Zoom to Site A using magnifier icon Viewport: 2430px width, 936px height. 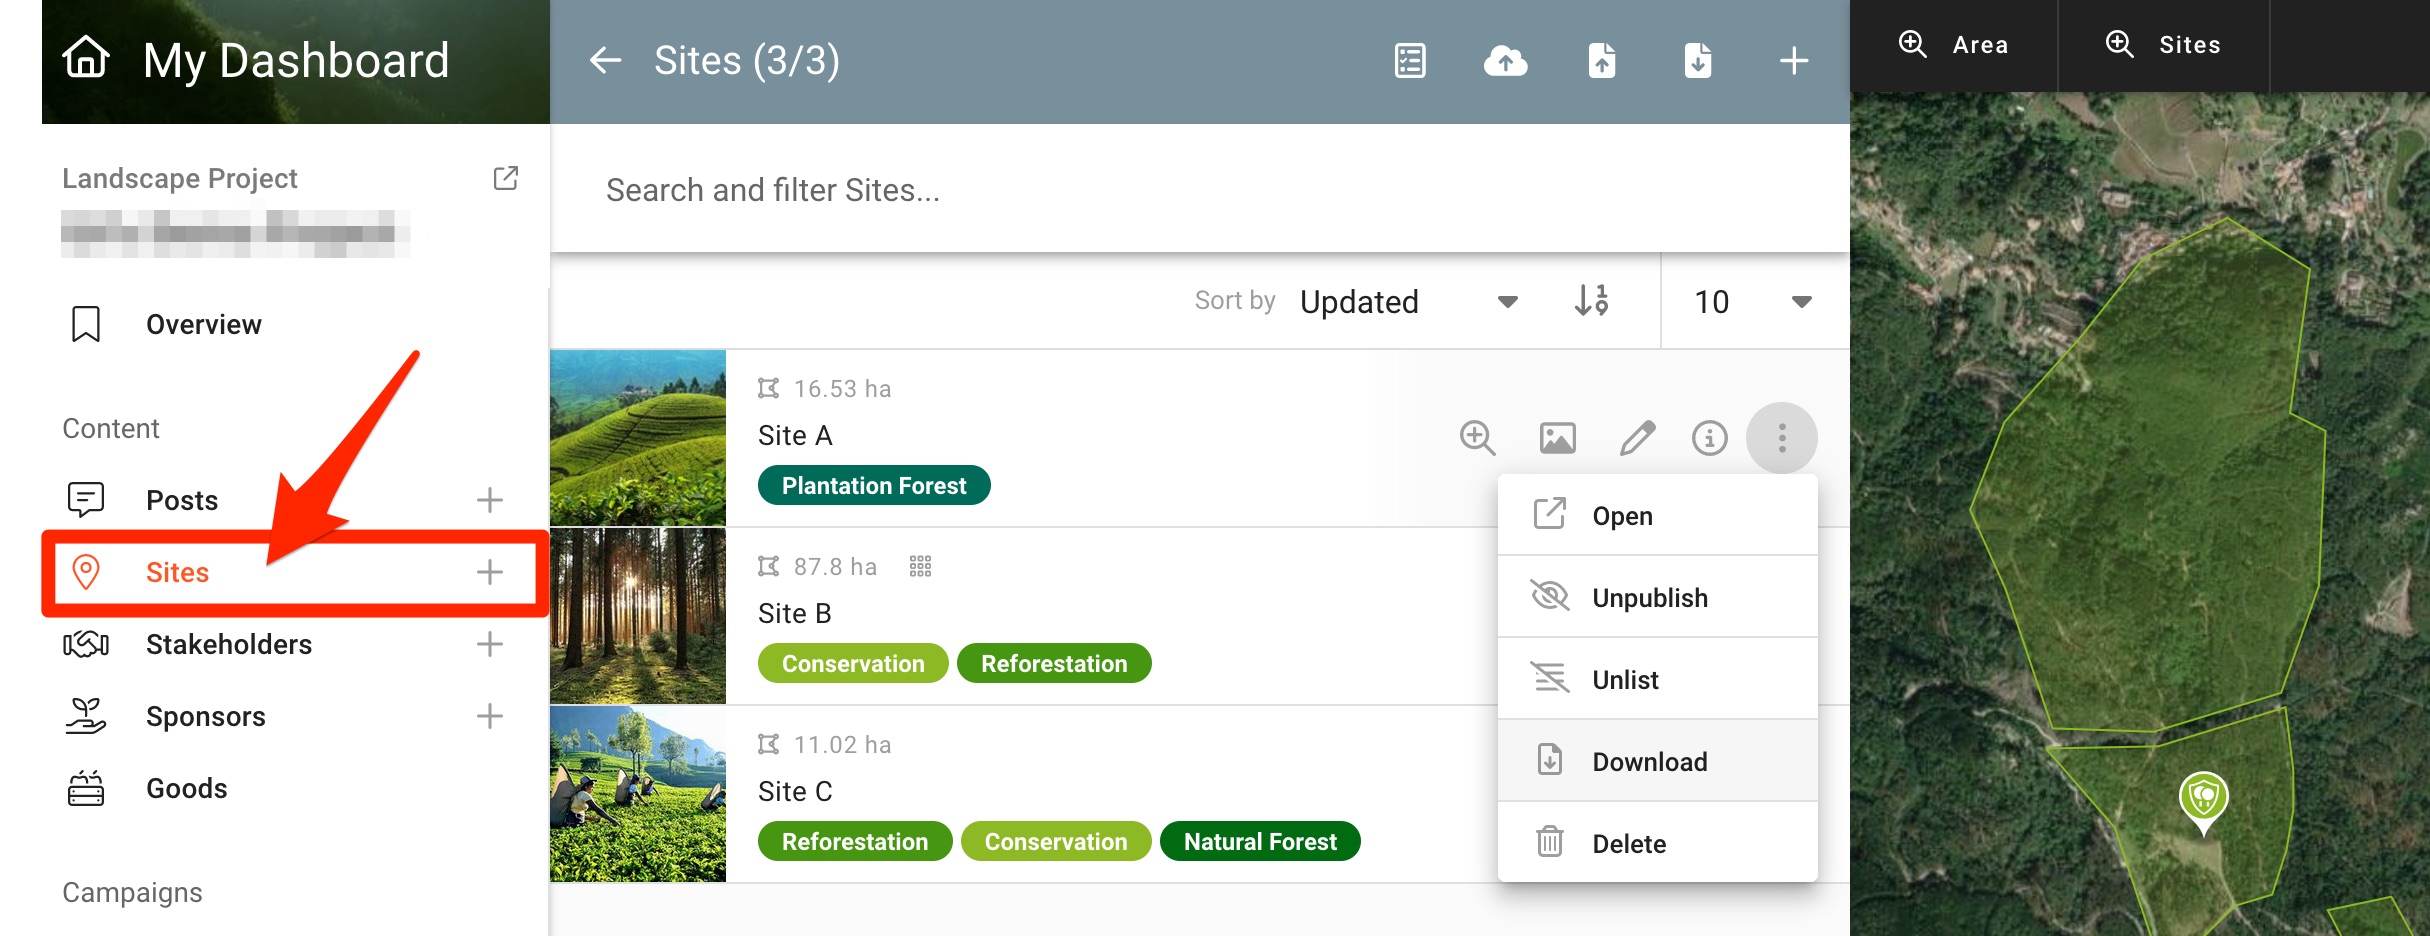tap(1477, 438)
